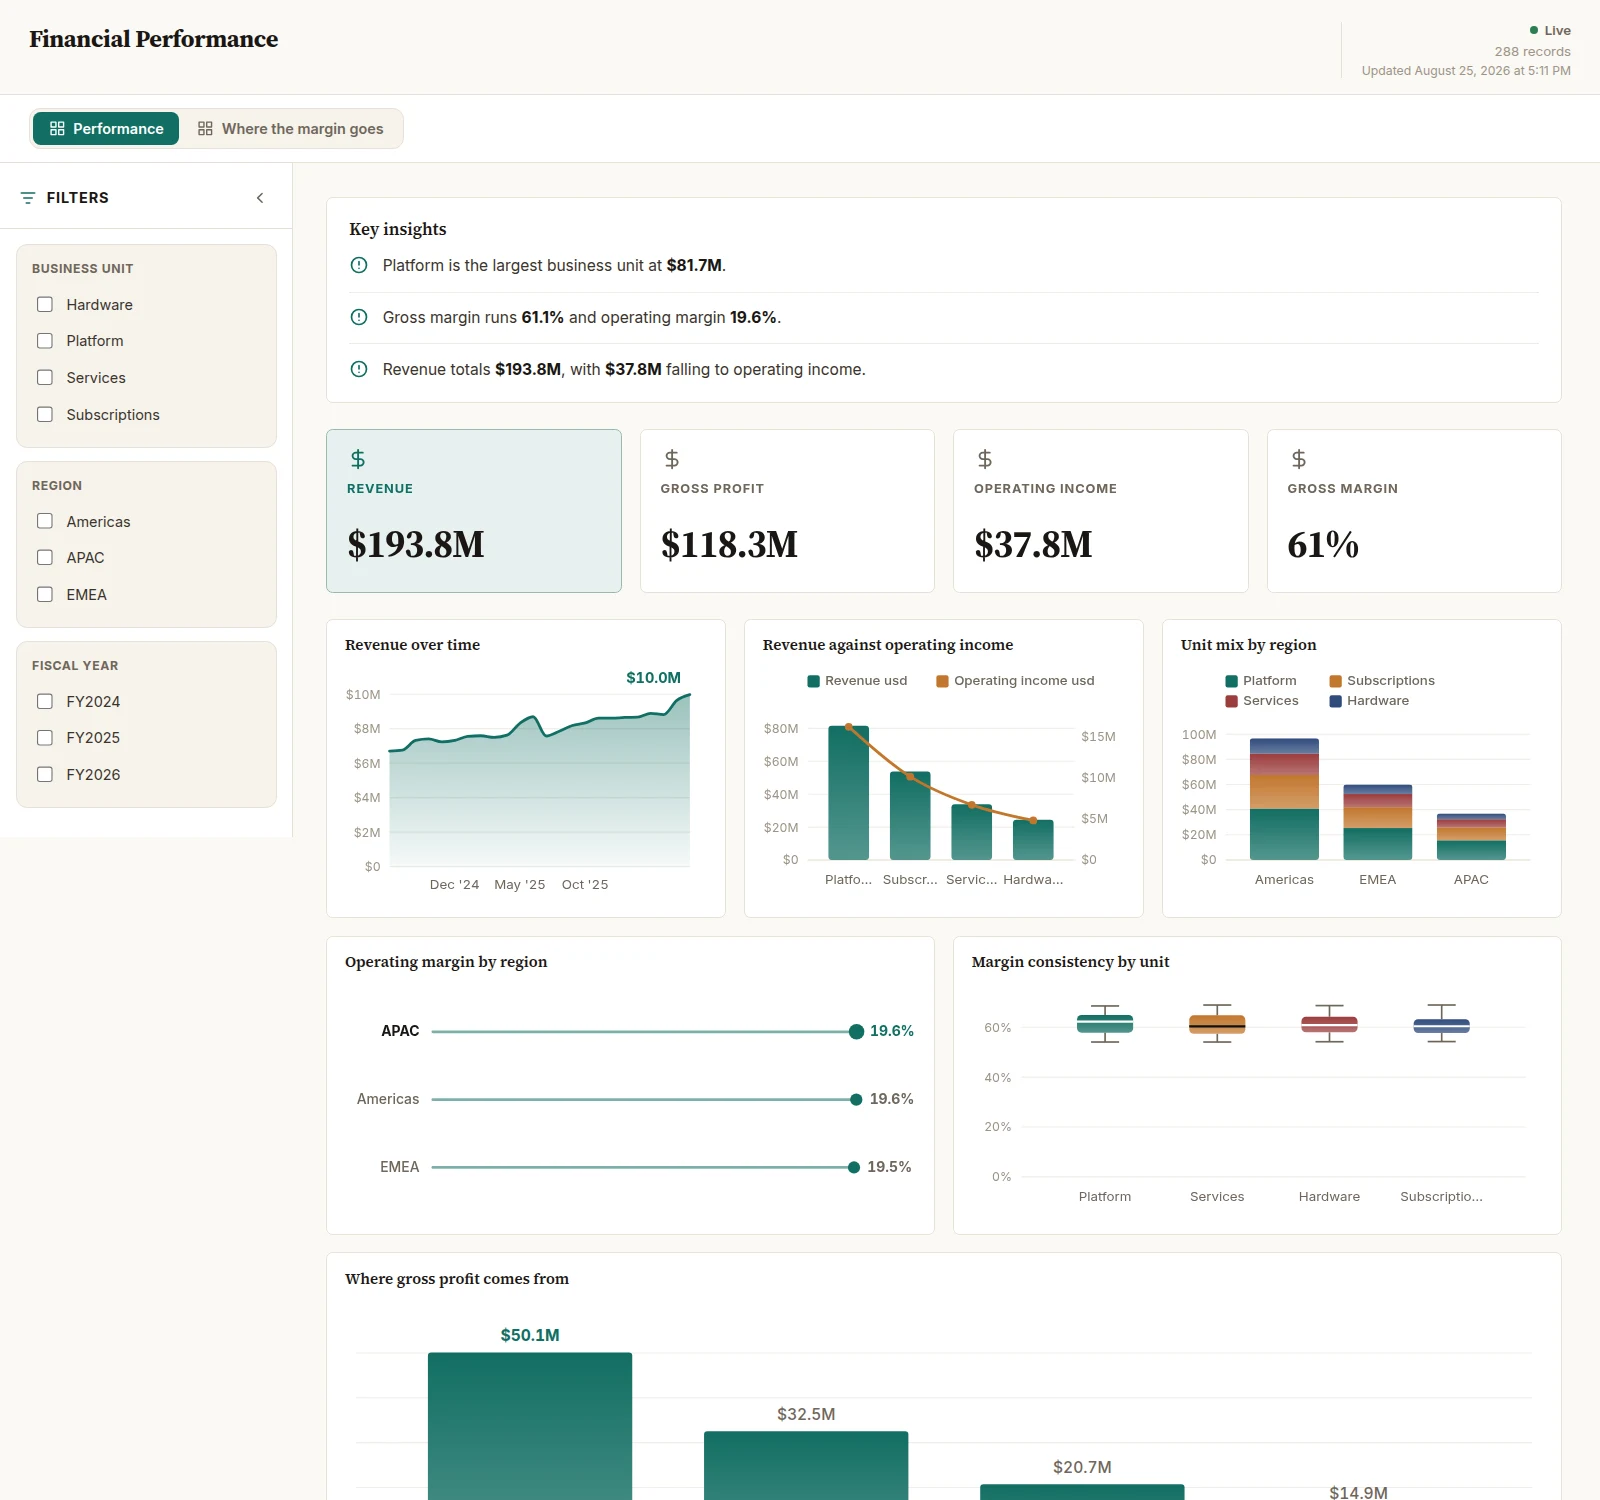Tick the FY2024 fiscal year checkbox
This screenshot has height=1500, width=1600.
point(45,701)
